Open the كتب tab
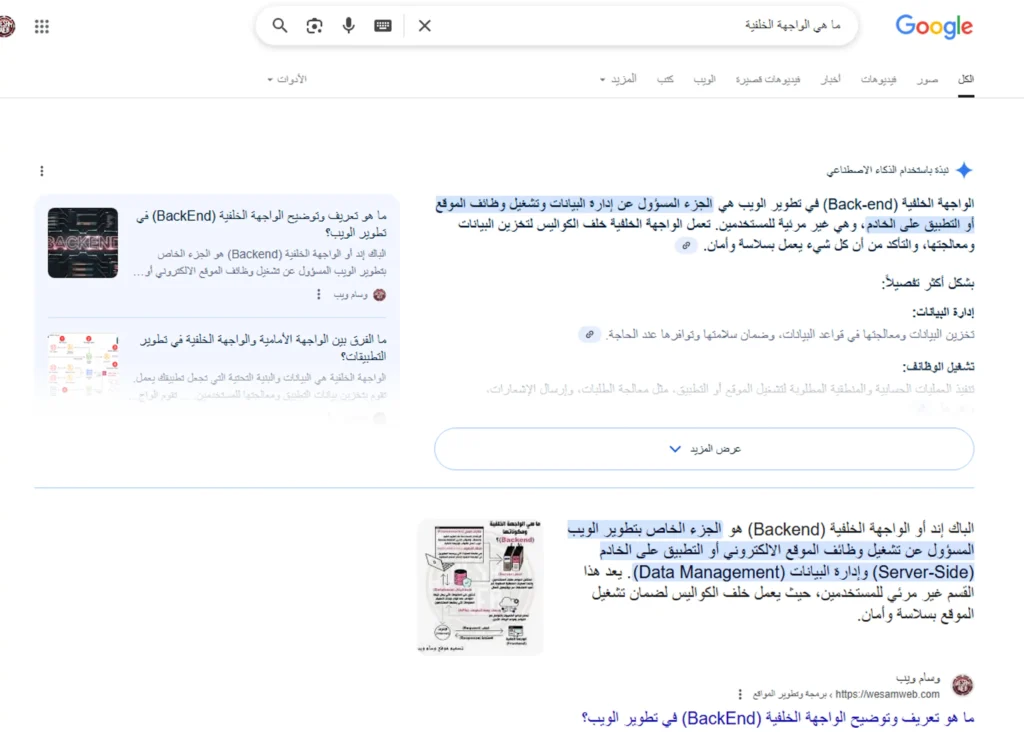Image resolution: width=1024 pixels, height=732 pixels. (x=665, y=80)
